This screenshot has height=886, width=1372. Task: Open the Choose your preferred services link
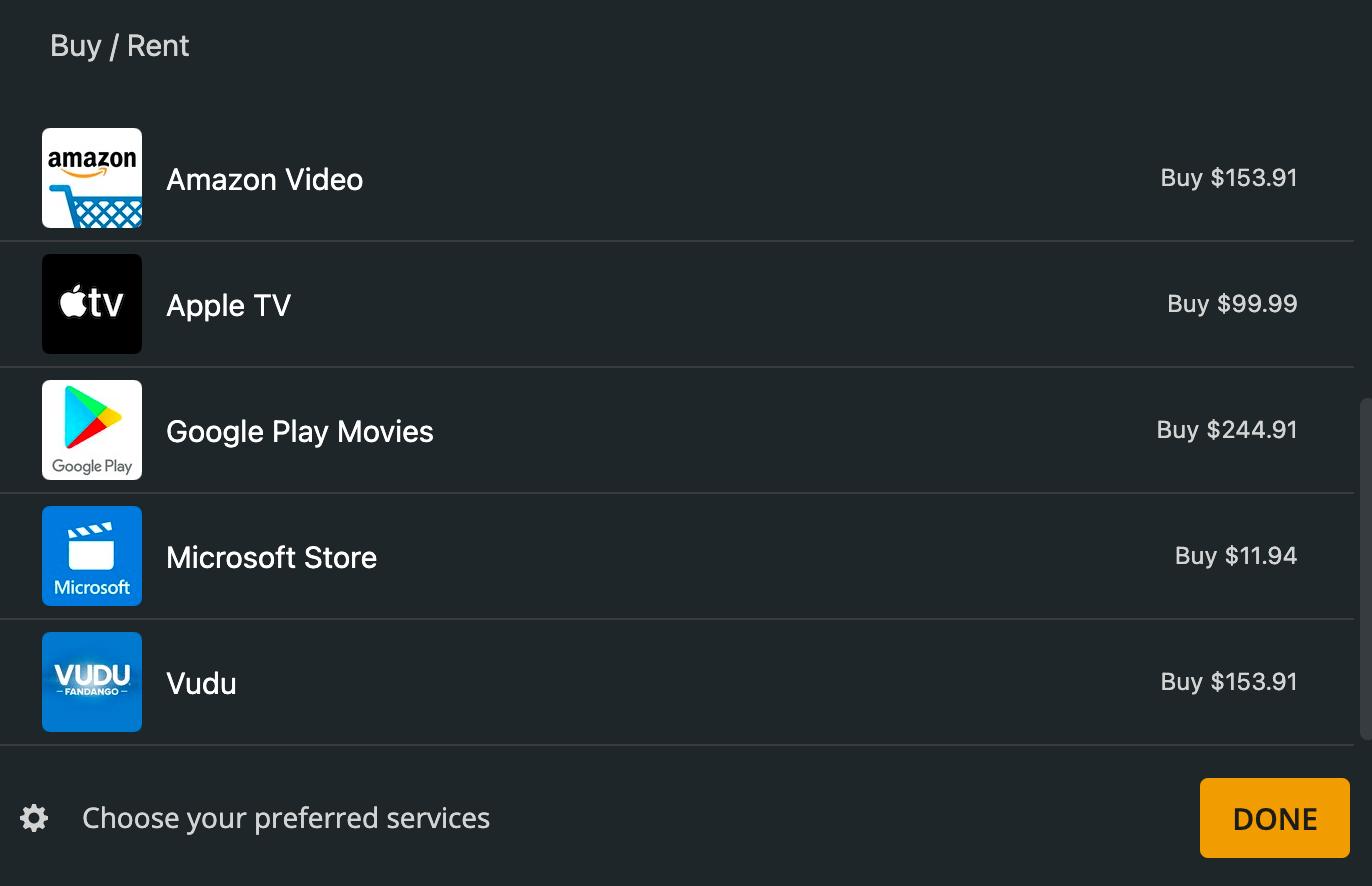coord(286,819)
